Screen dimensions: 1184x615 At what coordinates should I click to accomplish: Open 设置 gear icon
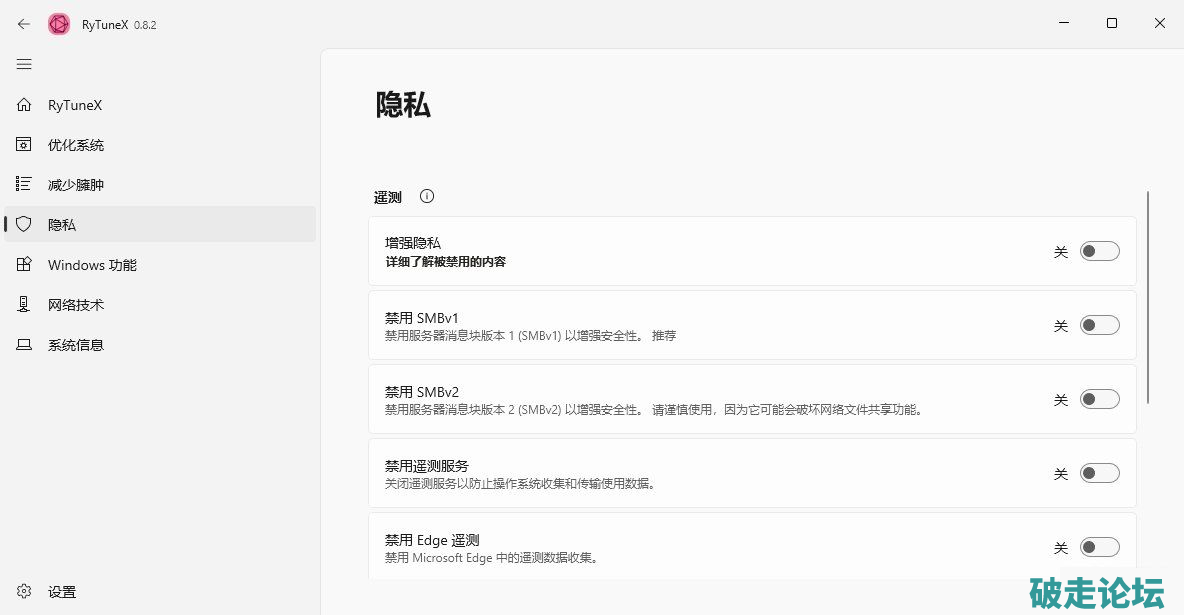click(24, 592)
